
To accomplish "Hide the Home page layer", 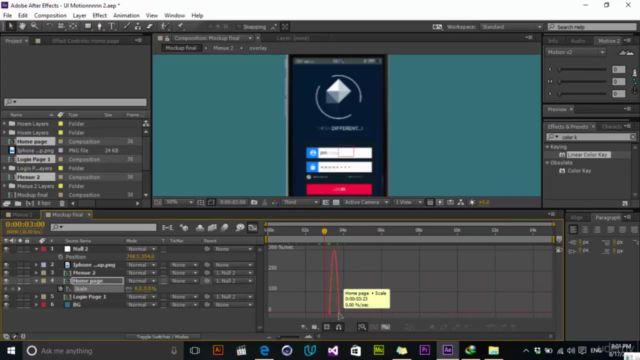I will (x=6, y=281).
